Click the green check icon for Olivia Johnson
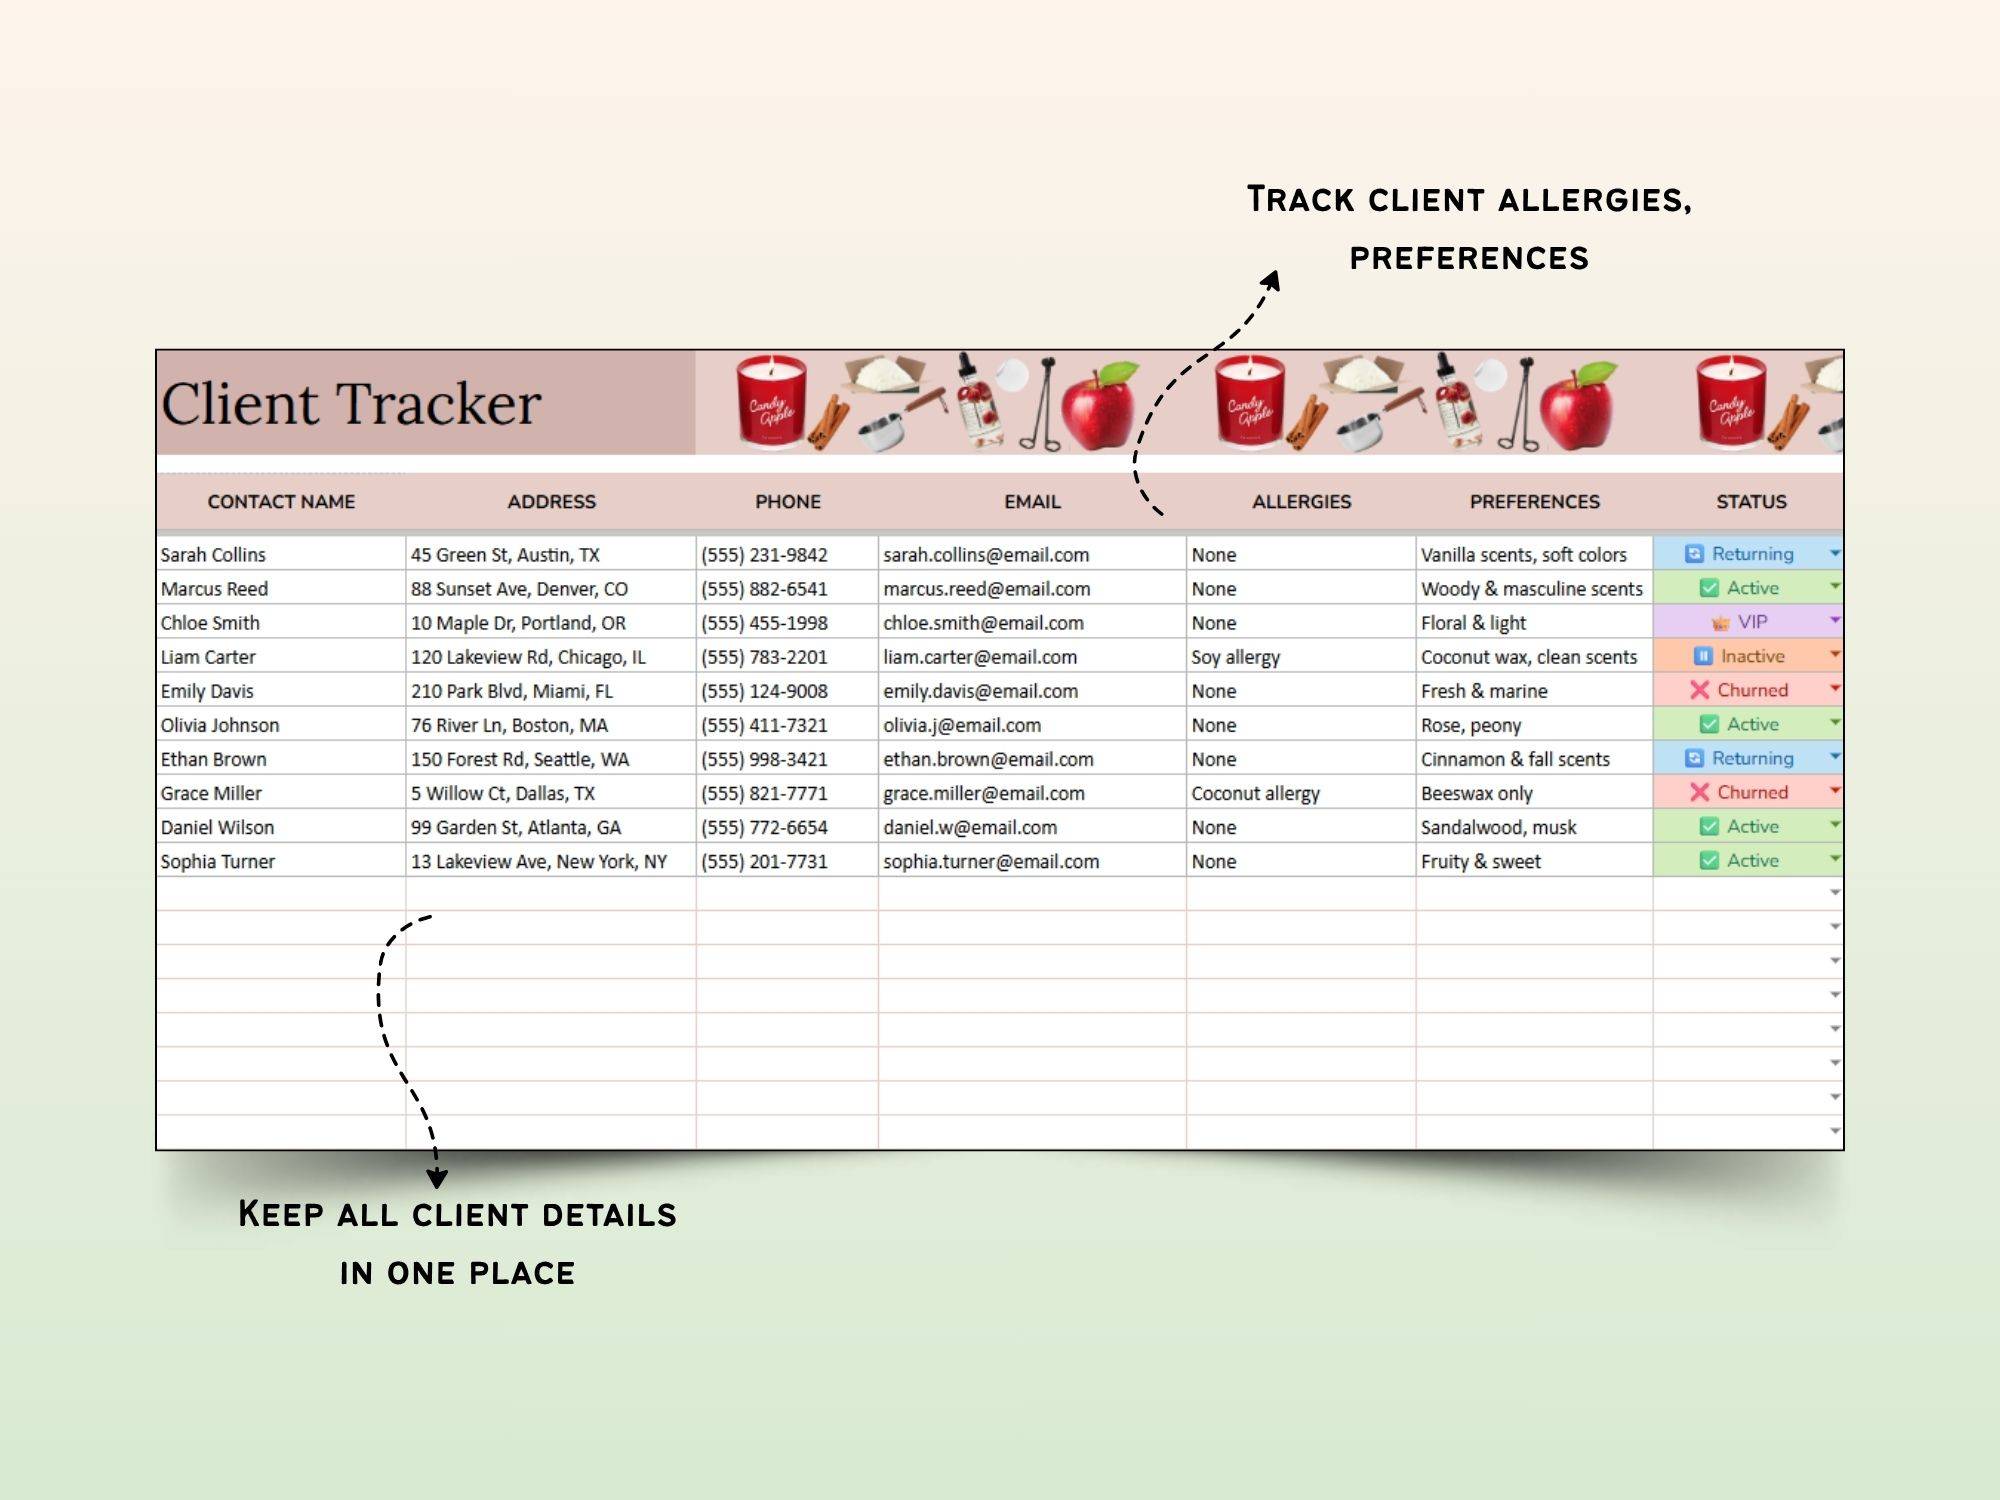Screen dimensions: 2000x1500 pos(1709,724)
